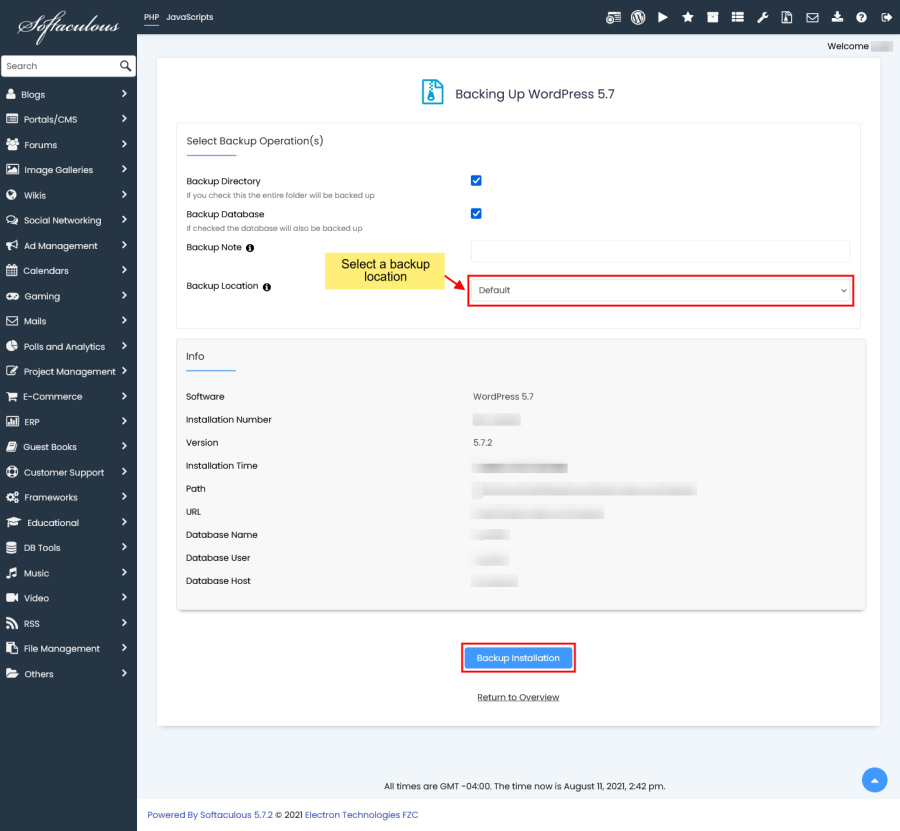Open Others sidebar menu

[x=68, y=674]
